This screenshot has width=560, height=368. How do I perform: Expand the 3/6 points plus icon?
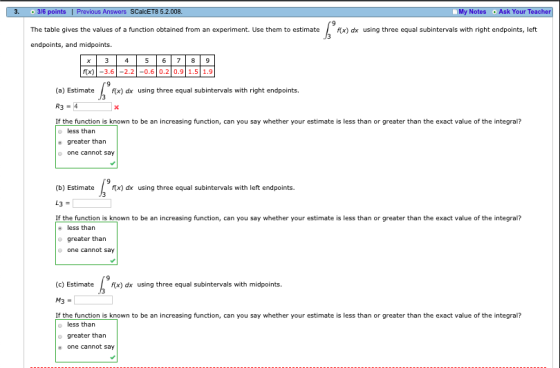tap(32, 12)
